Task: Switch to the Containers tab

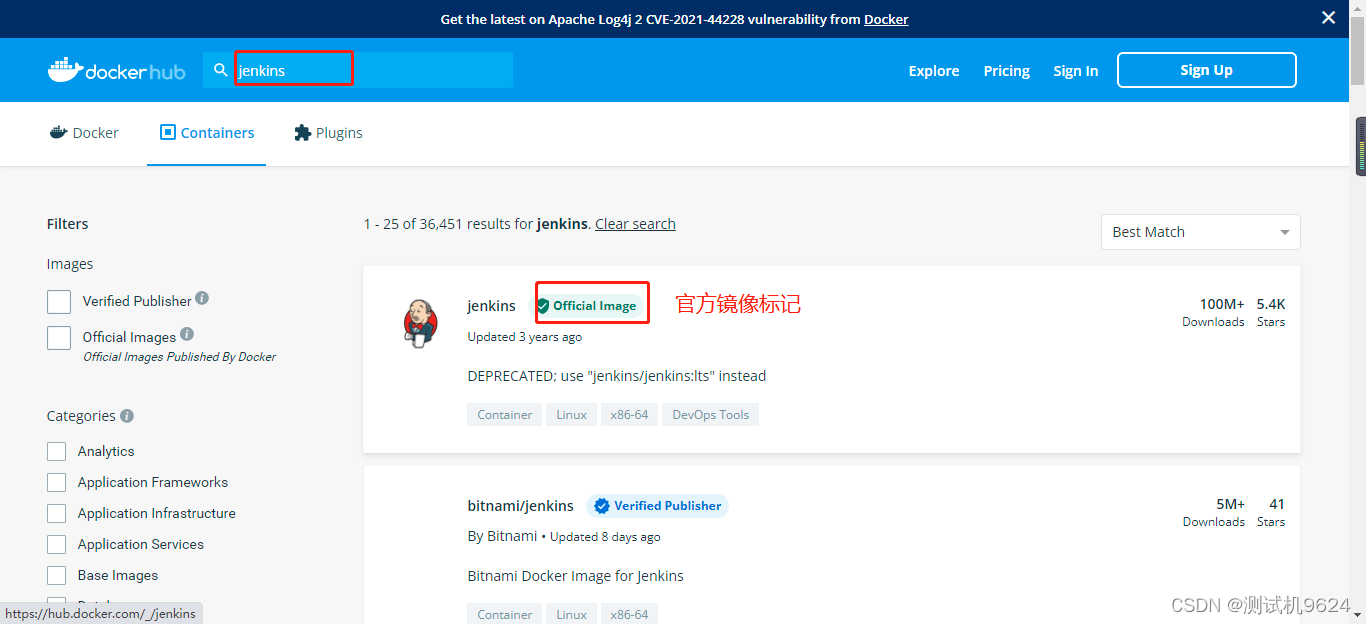Action: [207, 133]
